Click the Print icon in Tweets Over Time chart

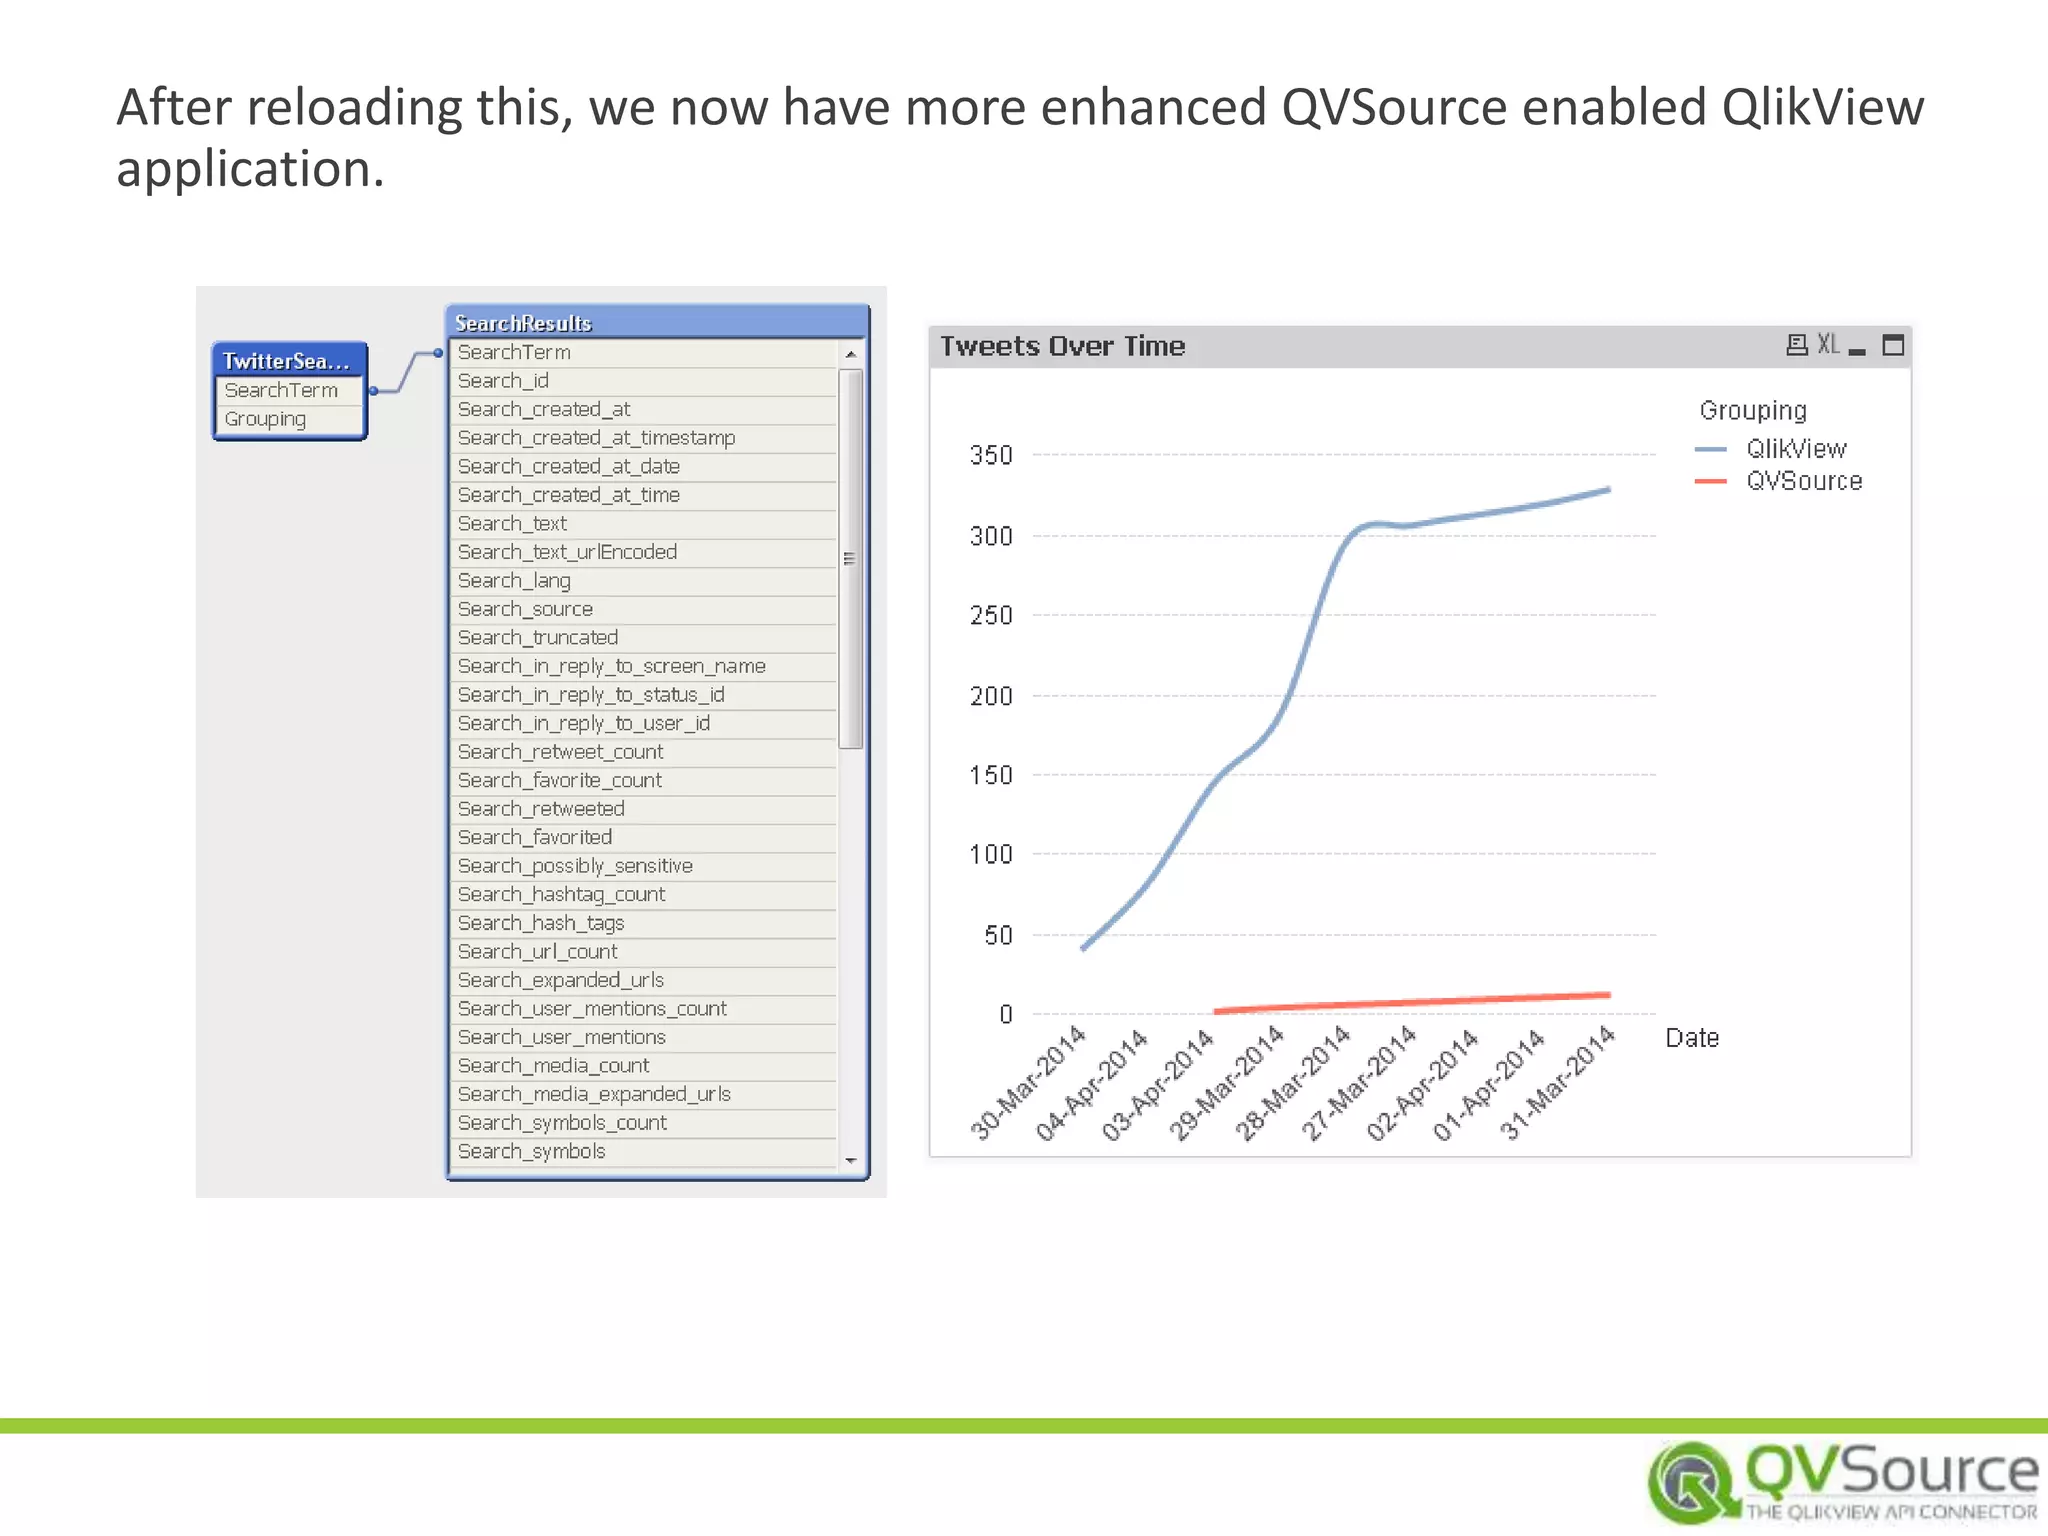click(1796, 346)
